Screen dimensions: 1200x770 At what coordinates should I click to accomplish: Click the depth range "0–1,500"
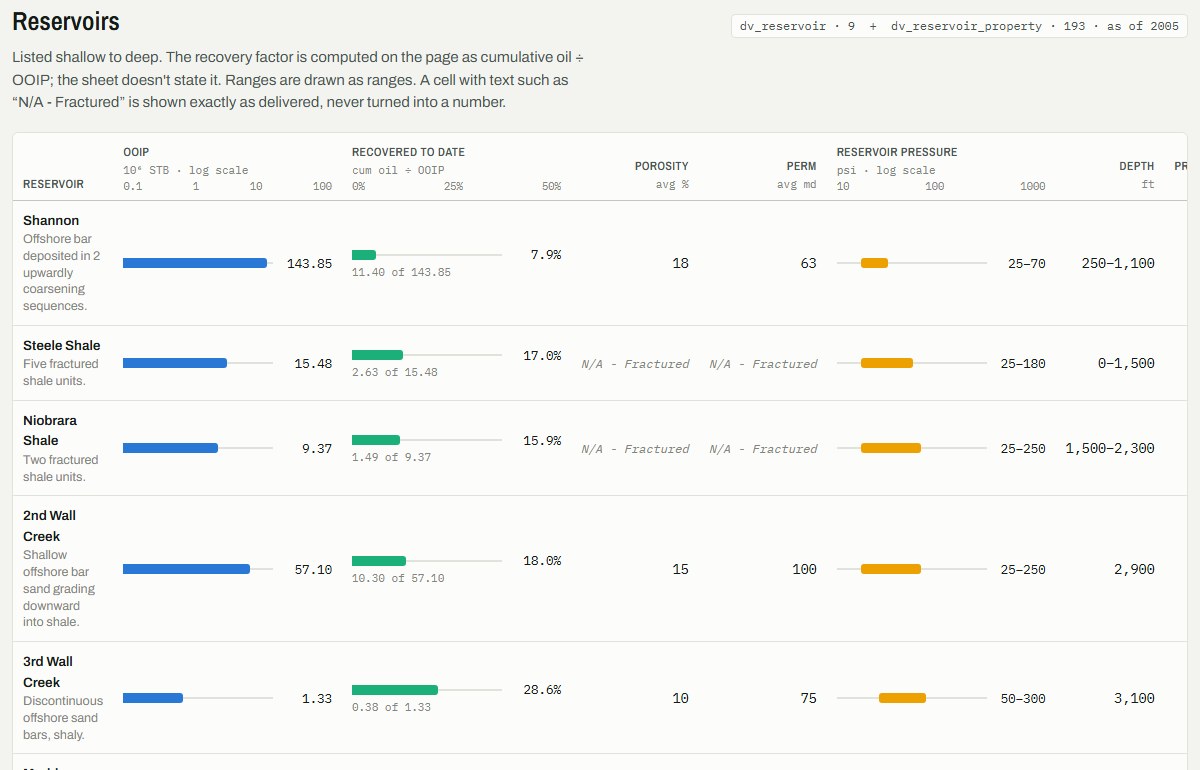click(x=1126, y=363)
